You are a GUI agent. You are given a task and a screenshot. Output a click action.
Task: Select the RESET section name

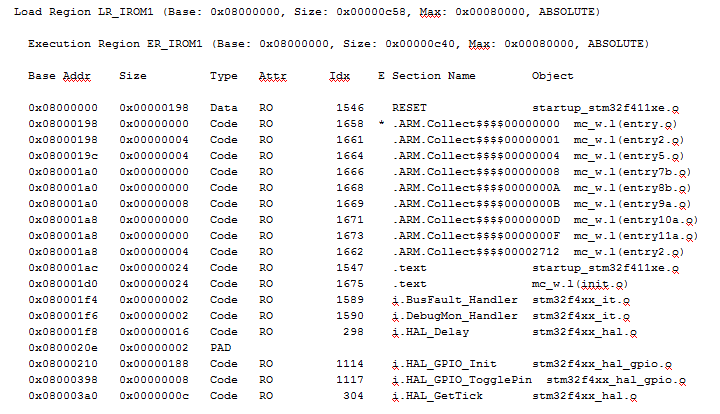[x=409, y=108]
